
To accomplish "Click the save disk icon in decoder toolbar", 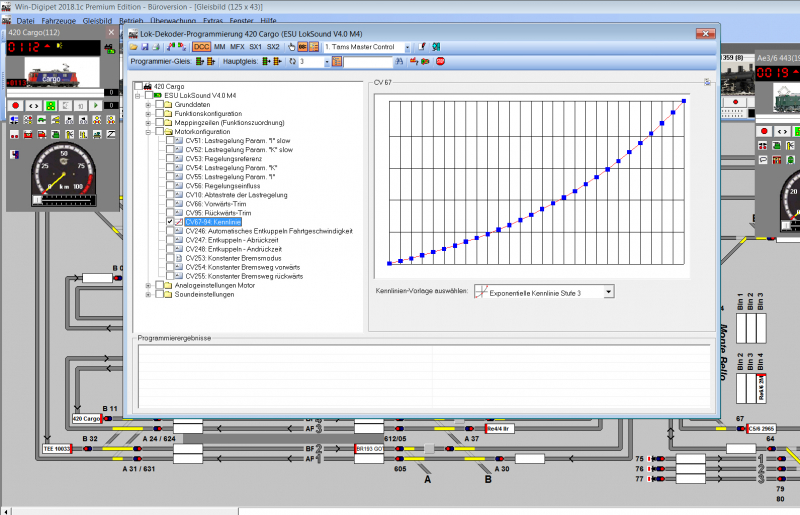I will 146,47.
